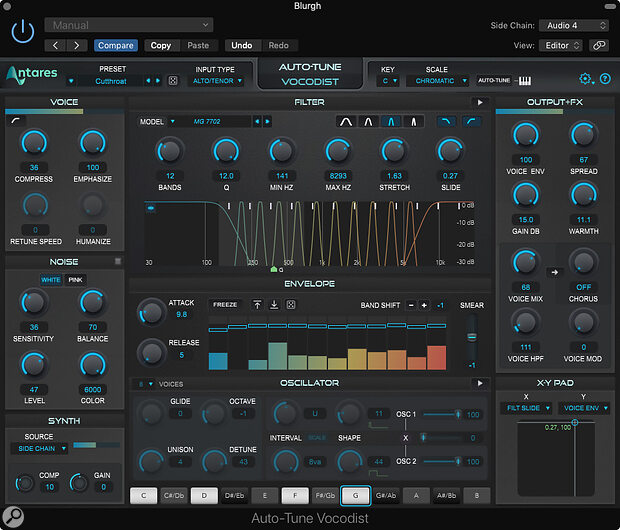Open the Key C dropdown
620x530 pixels.
(389, 81)
